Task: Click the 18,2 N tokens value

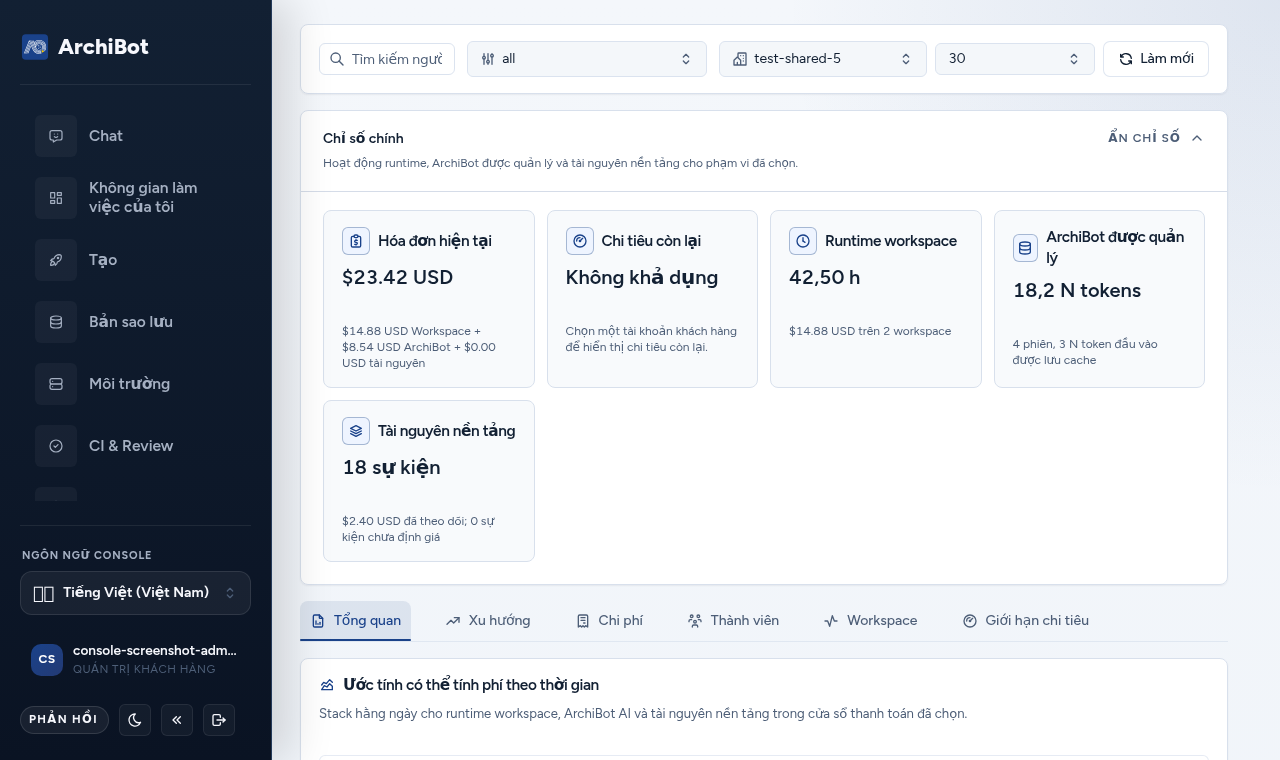Action: 1077,291
